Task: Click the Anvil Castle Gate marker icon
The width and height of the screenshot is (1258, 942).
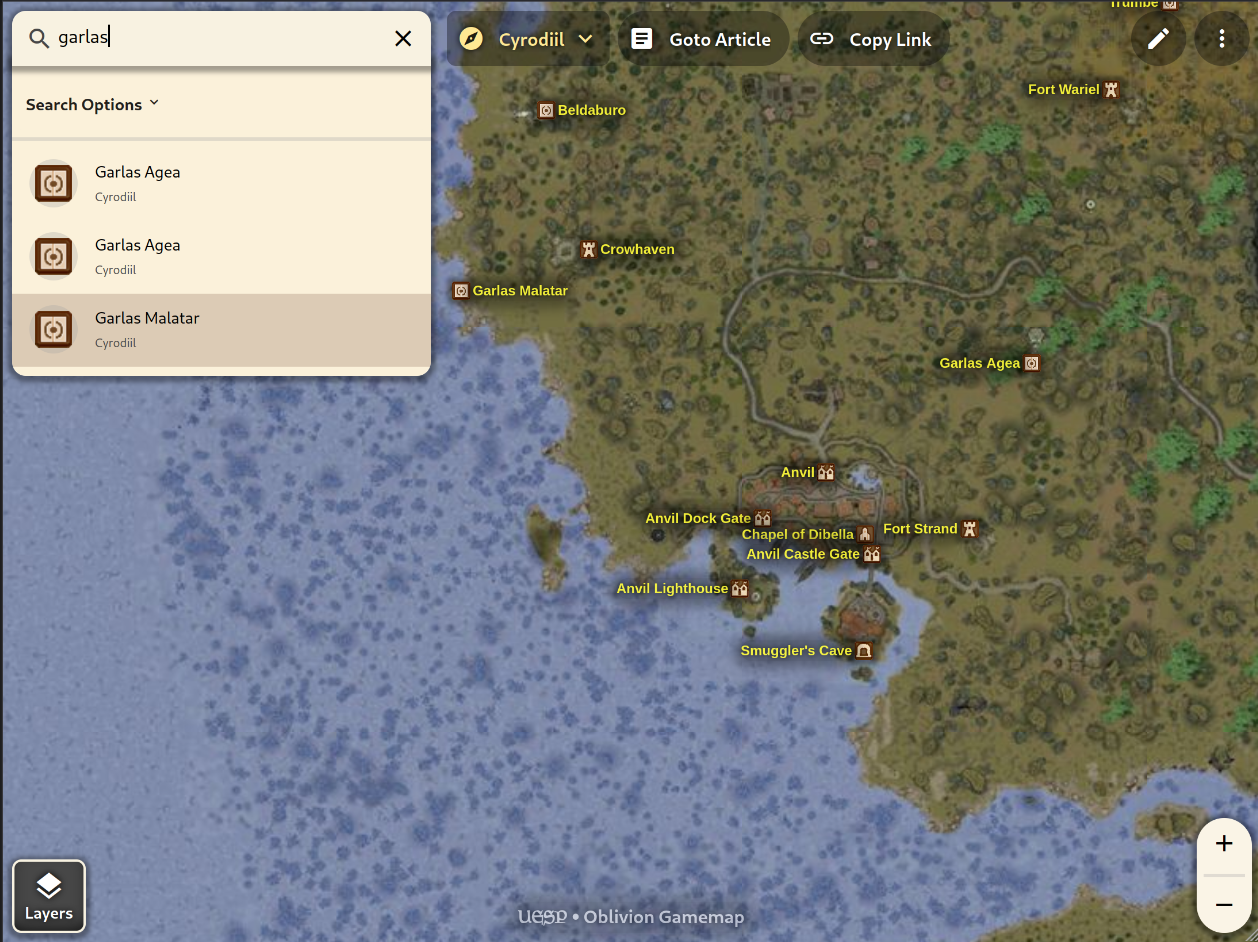Action: click(x=872, y=554)
